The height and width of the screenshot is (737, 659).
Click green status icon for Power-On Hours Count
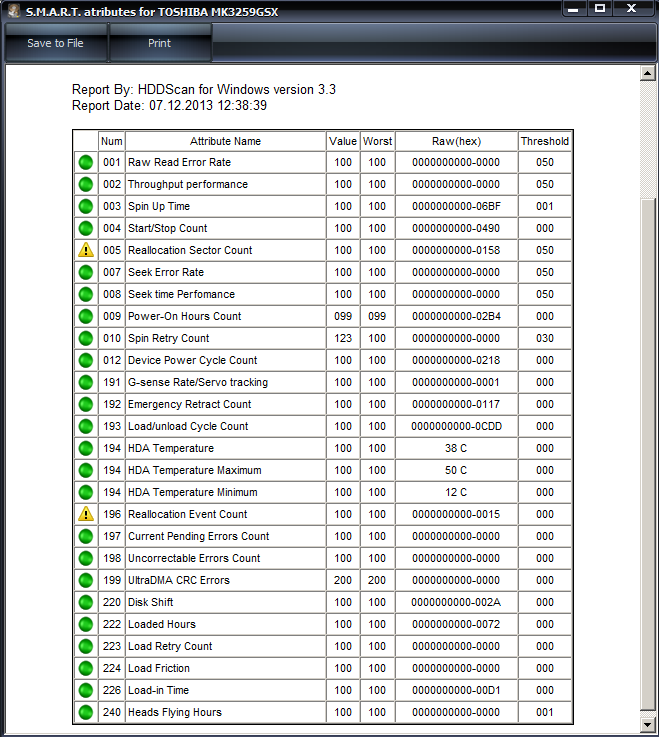(86, 316)
